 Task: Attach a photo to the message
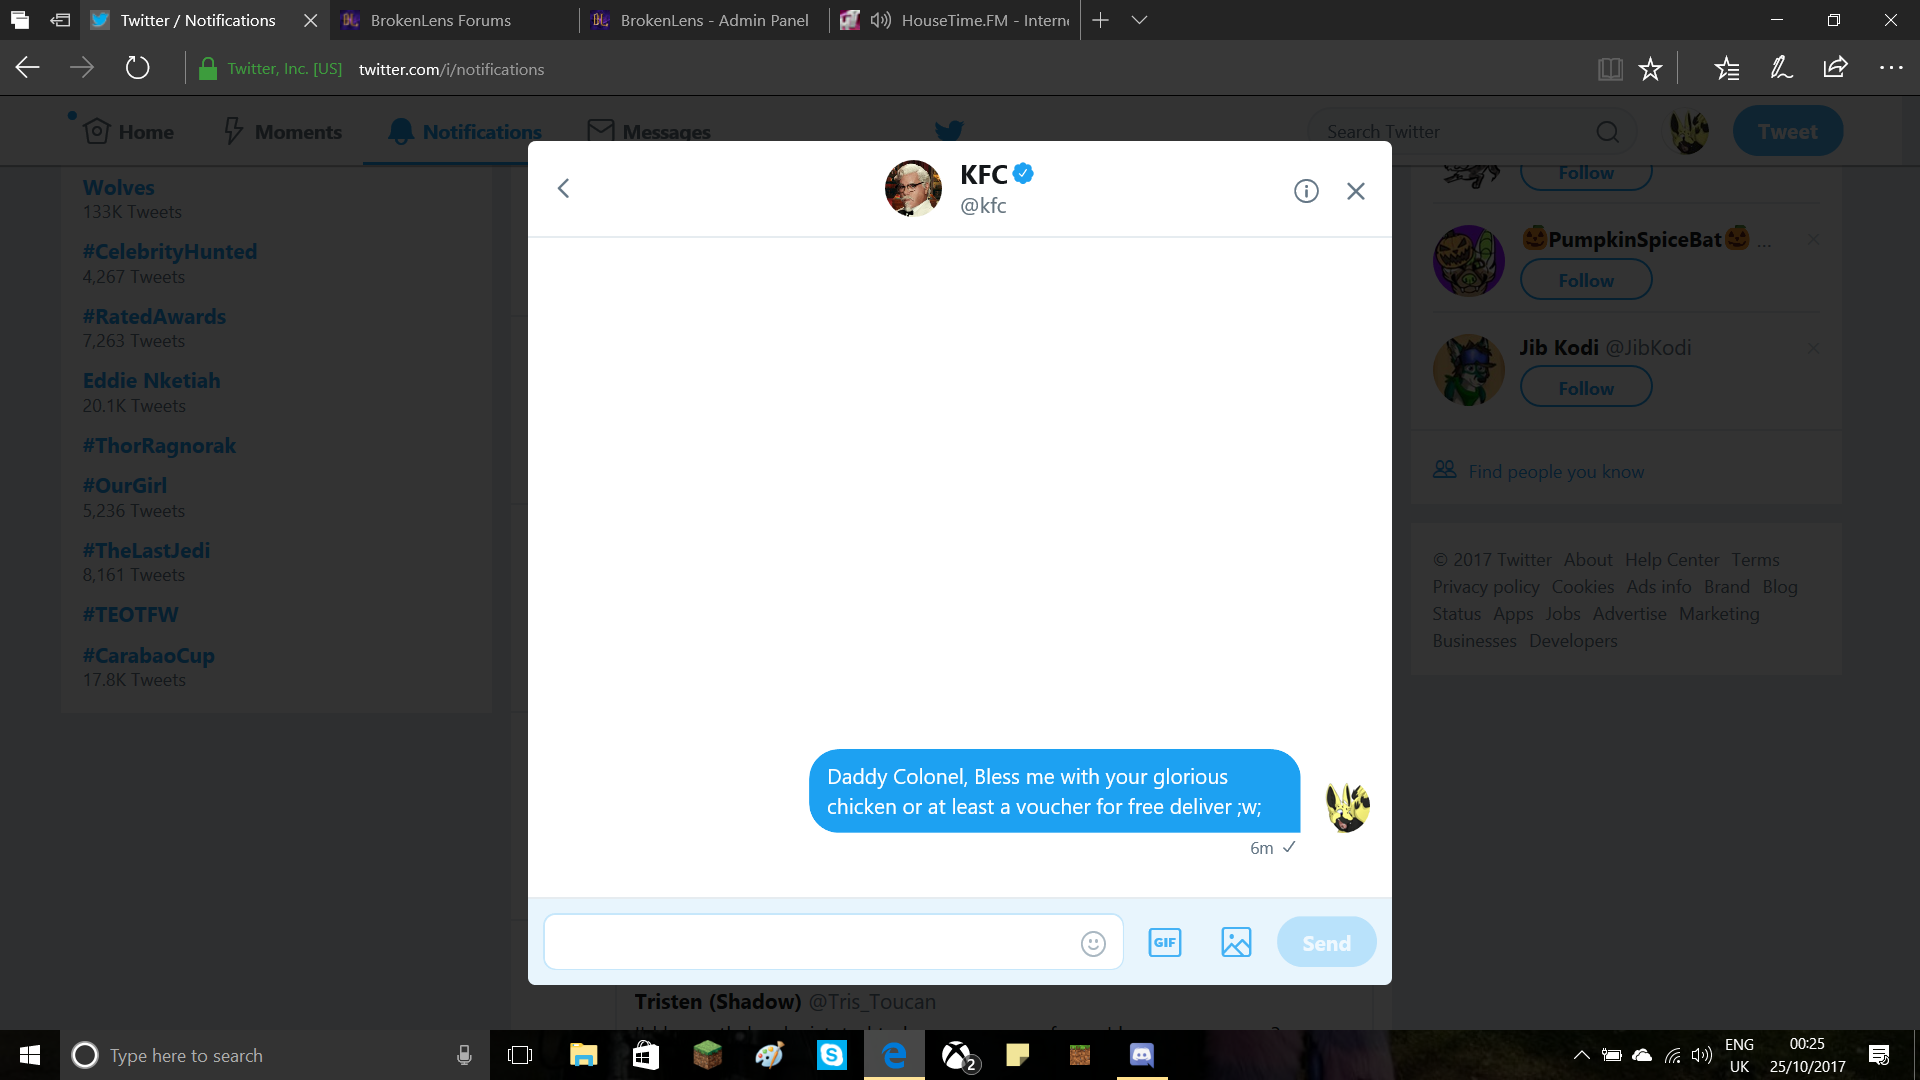coord(1236,942)
